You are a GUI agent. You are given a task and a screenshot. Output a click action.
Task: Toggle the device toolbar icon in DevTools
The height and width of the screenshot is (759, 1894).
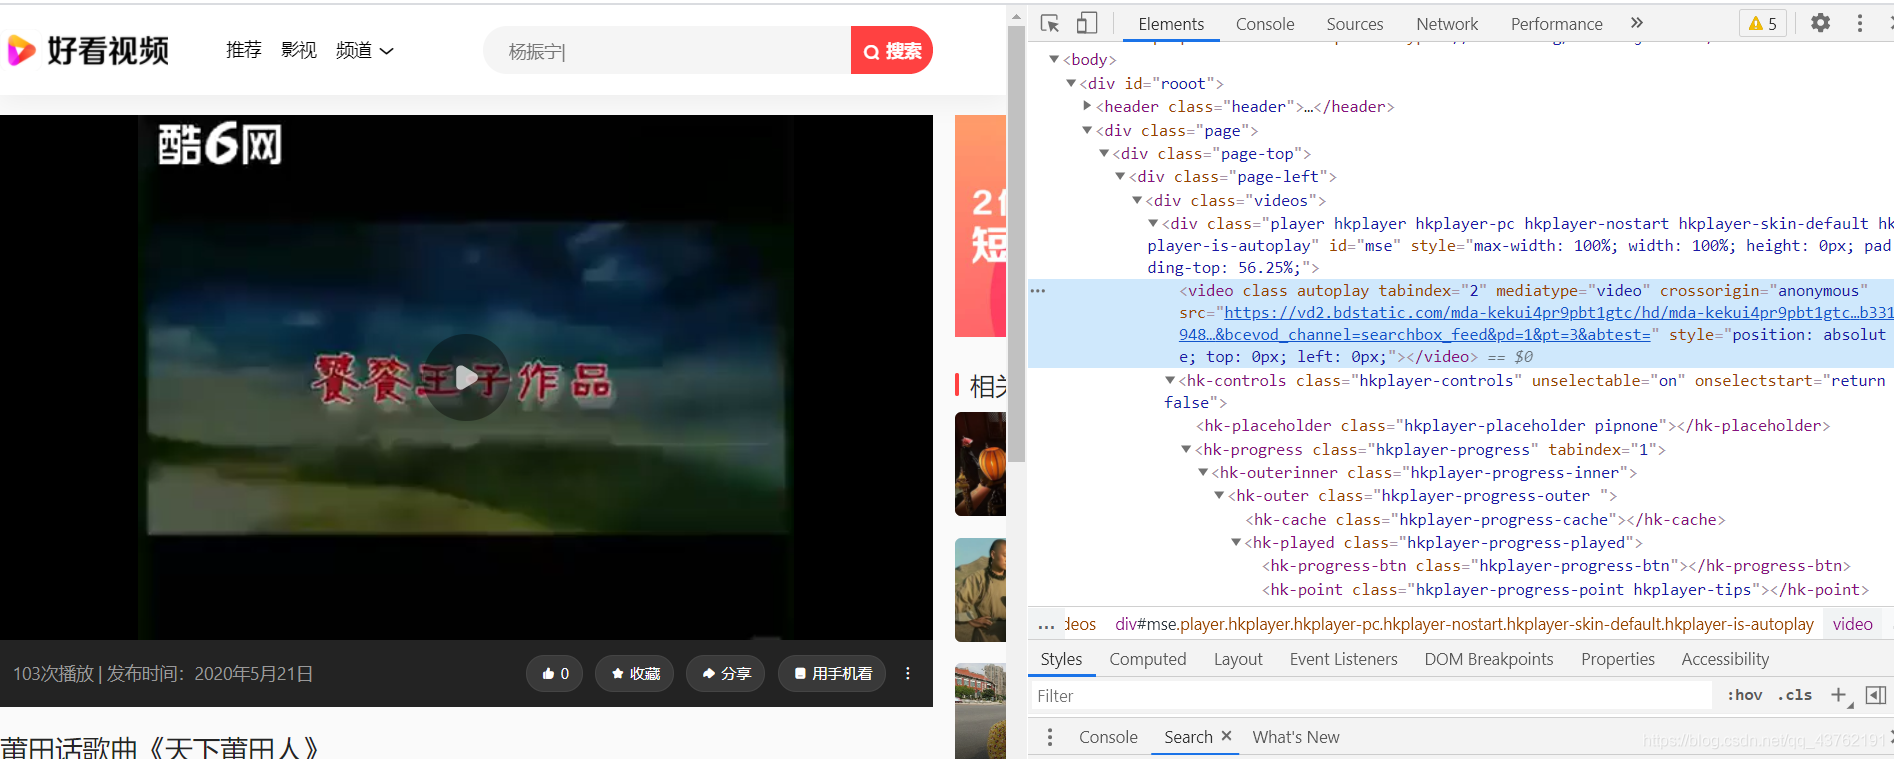click(x=1087, y=23)
